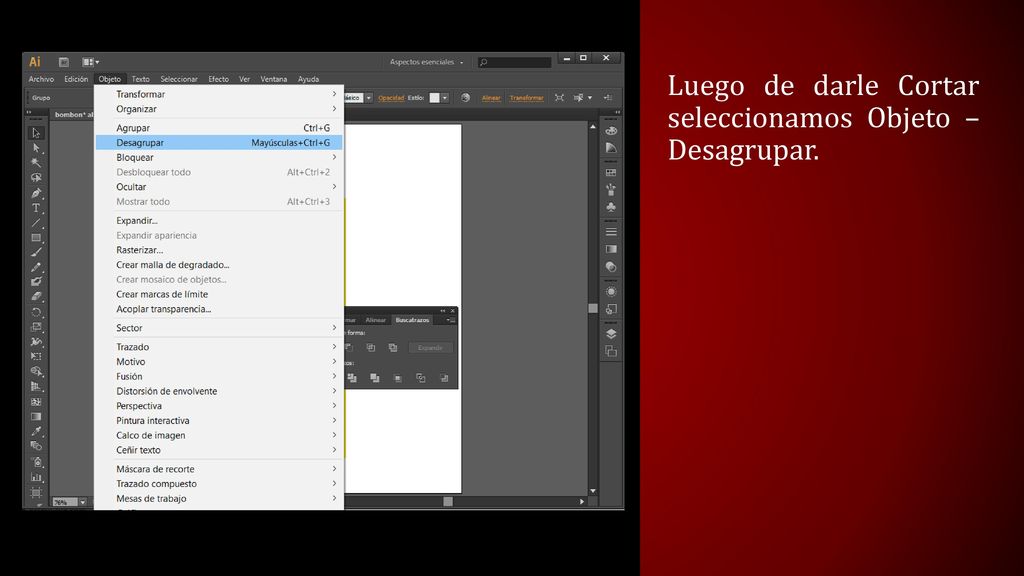Expand the Transformar submenu

coord(219,94)
